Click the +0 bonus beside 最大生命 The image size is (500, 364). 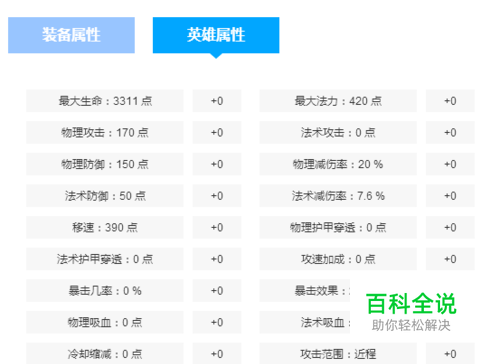(217, 101)
